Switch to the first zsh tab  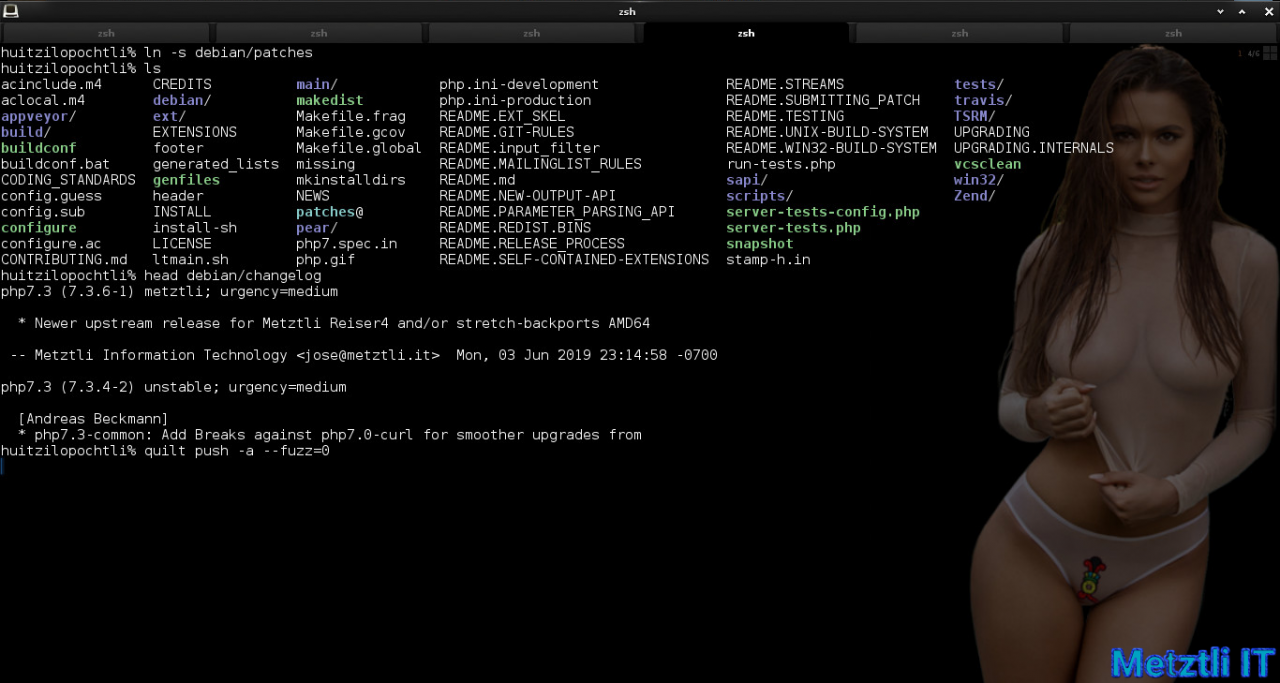point(106,33)
